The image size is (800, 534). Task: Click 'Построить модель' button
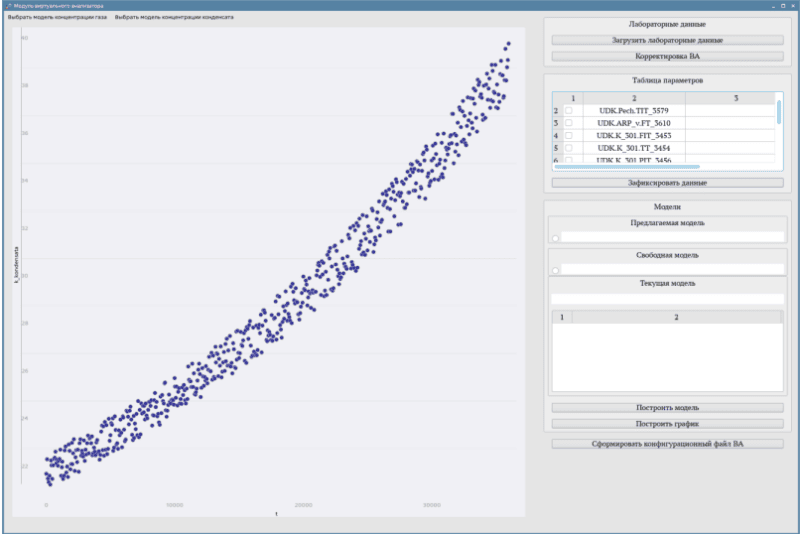click(667, 408)
